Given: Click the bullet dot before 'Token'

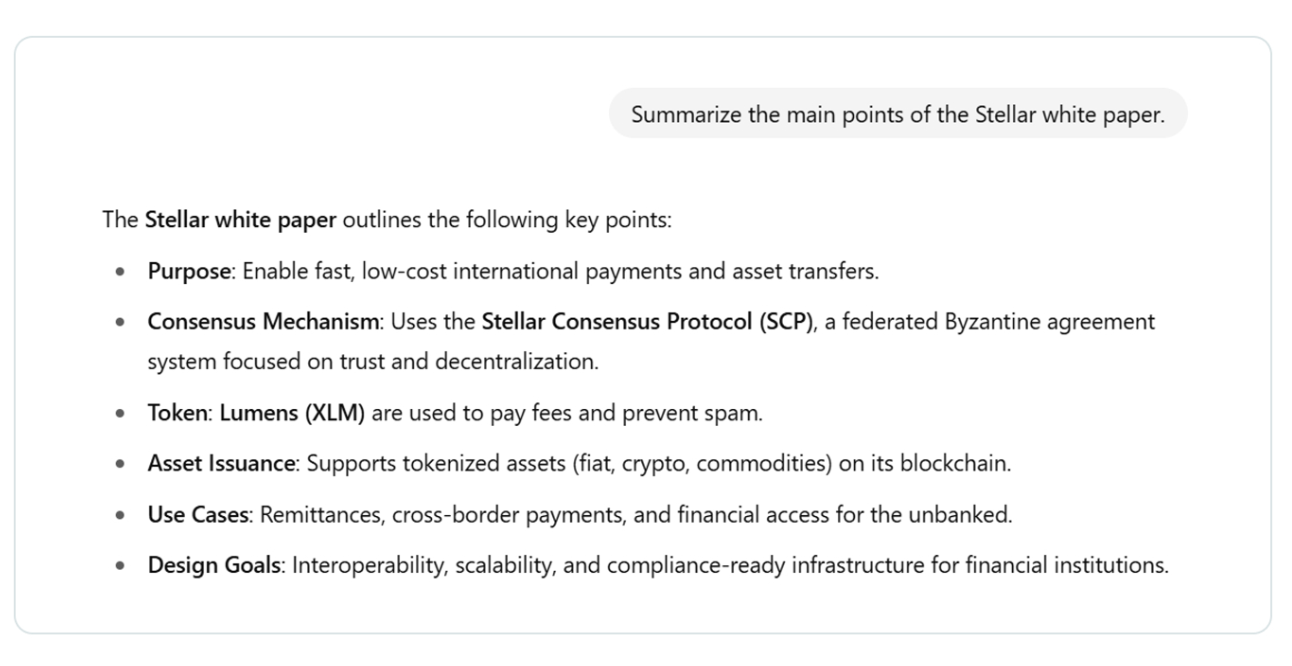Looking at the screenshot, I should (121, 414).
